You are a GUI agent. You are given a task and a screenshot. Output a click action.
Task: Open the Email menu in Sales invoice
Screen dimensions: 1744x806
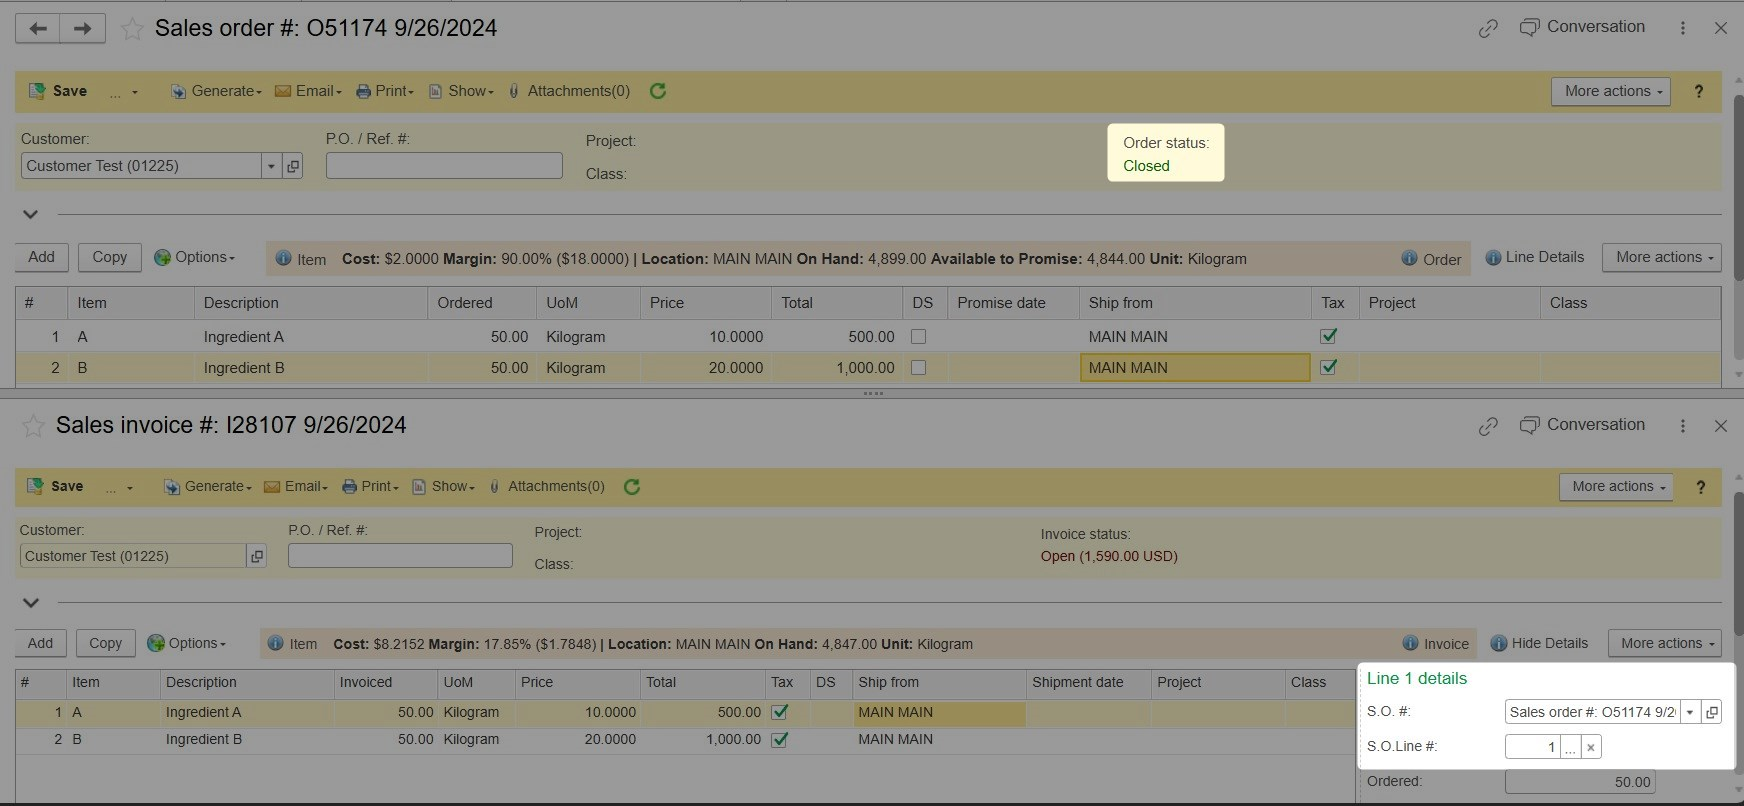[296, 487]
